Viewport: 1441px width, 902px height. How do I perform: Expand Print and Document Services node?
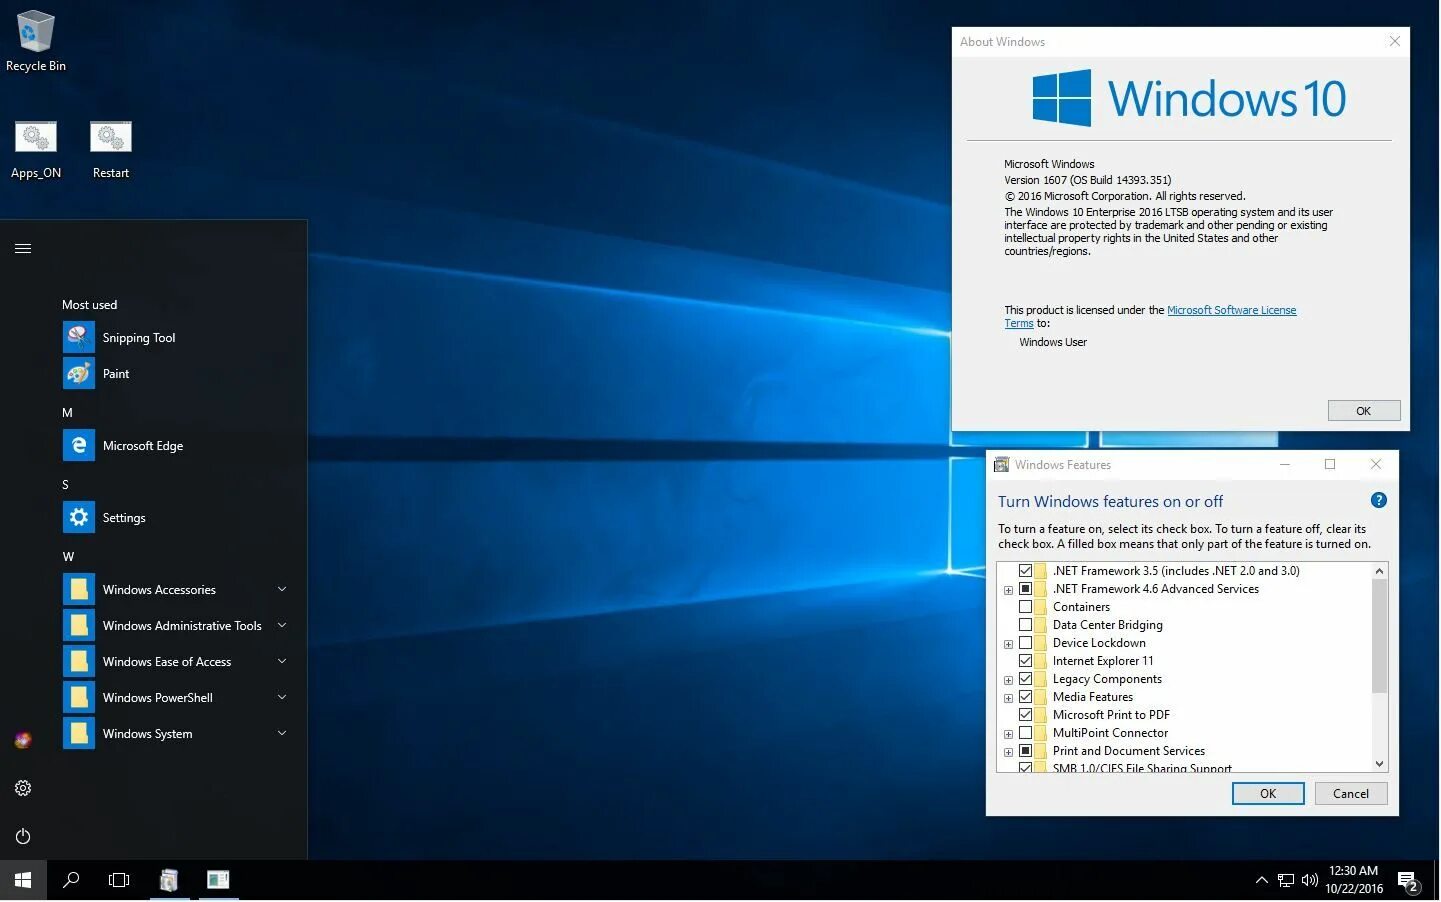coord(1008,752)
